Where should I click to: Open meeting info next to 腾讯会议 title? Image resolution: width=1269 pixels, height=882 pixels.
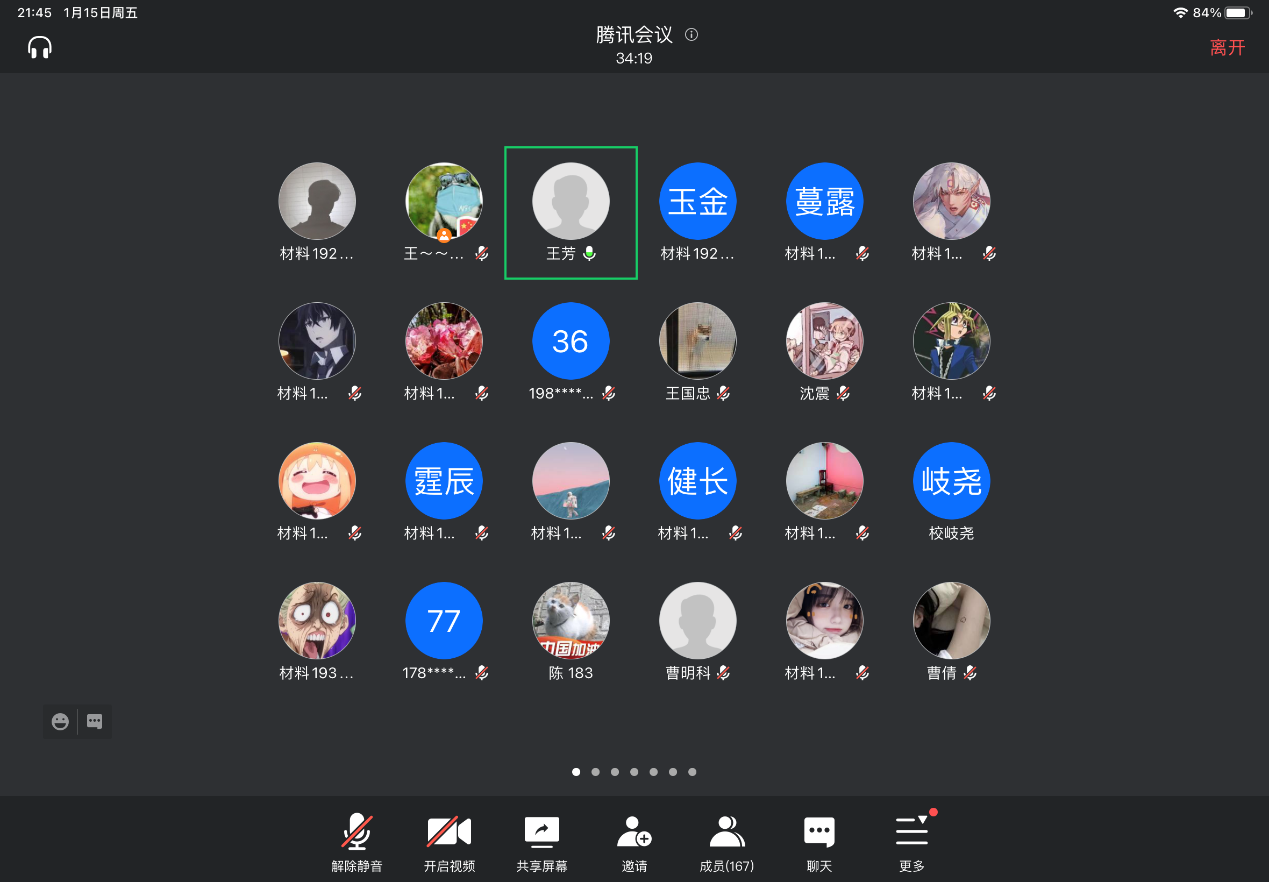pos(691,35)
